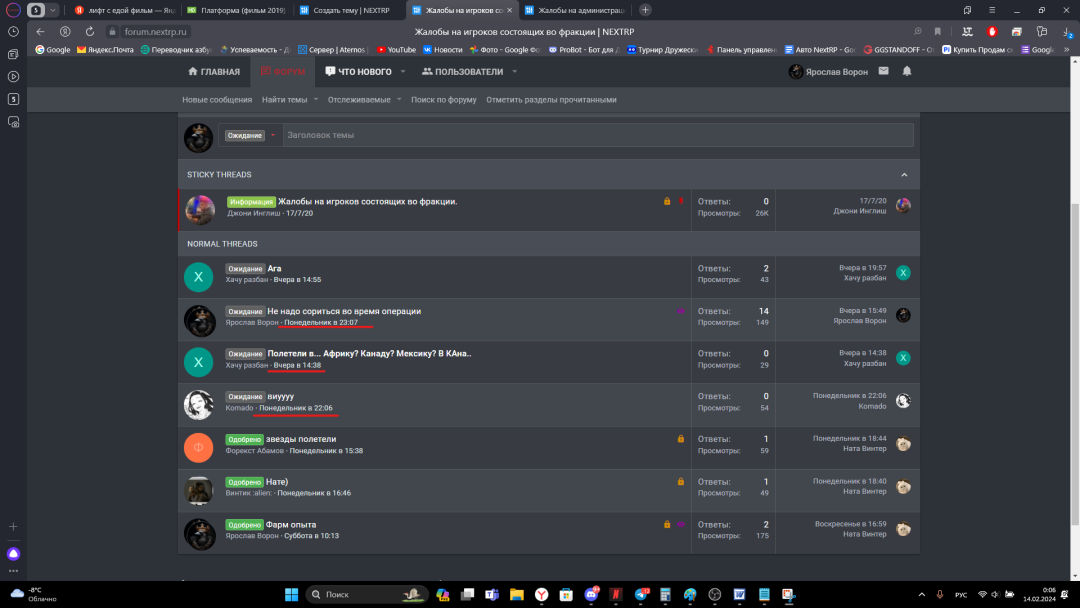Open thread звезды полетели
The width and height of the screenshot is (1080, 608).
tap(301, 439)
